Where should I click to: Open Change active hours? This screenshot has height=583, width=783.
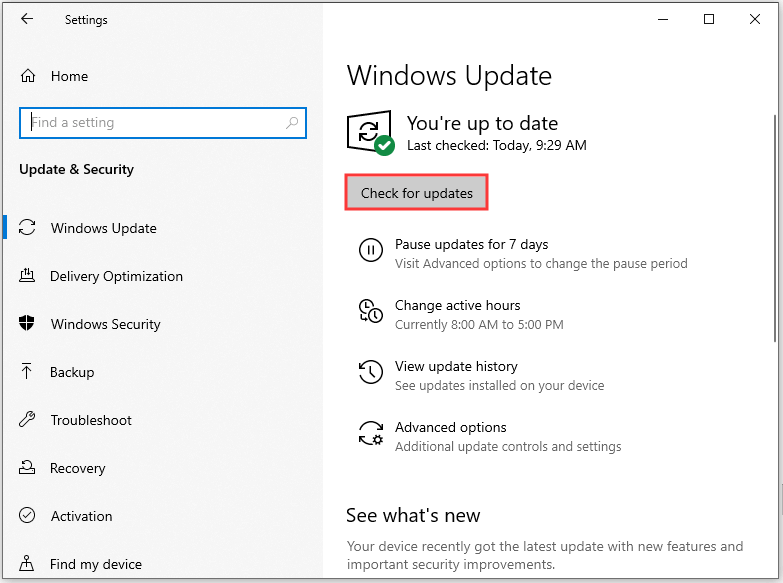[x=457, y=305]
